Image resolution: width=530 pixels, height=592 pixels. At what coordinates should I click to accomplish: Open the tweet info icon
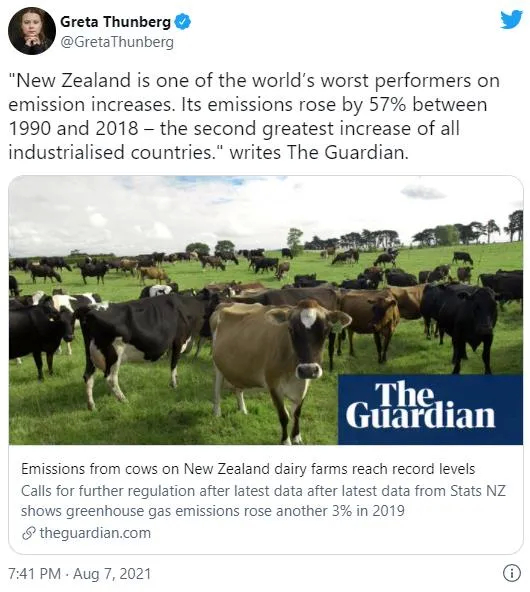click(512, 573)
